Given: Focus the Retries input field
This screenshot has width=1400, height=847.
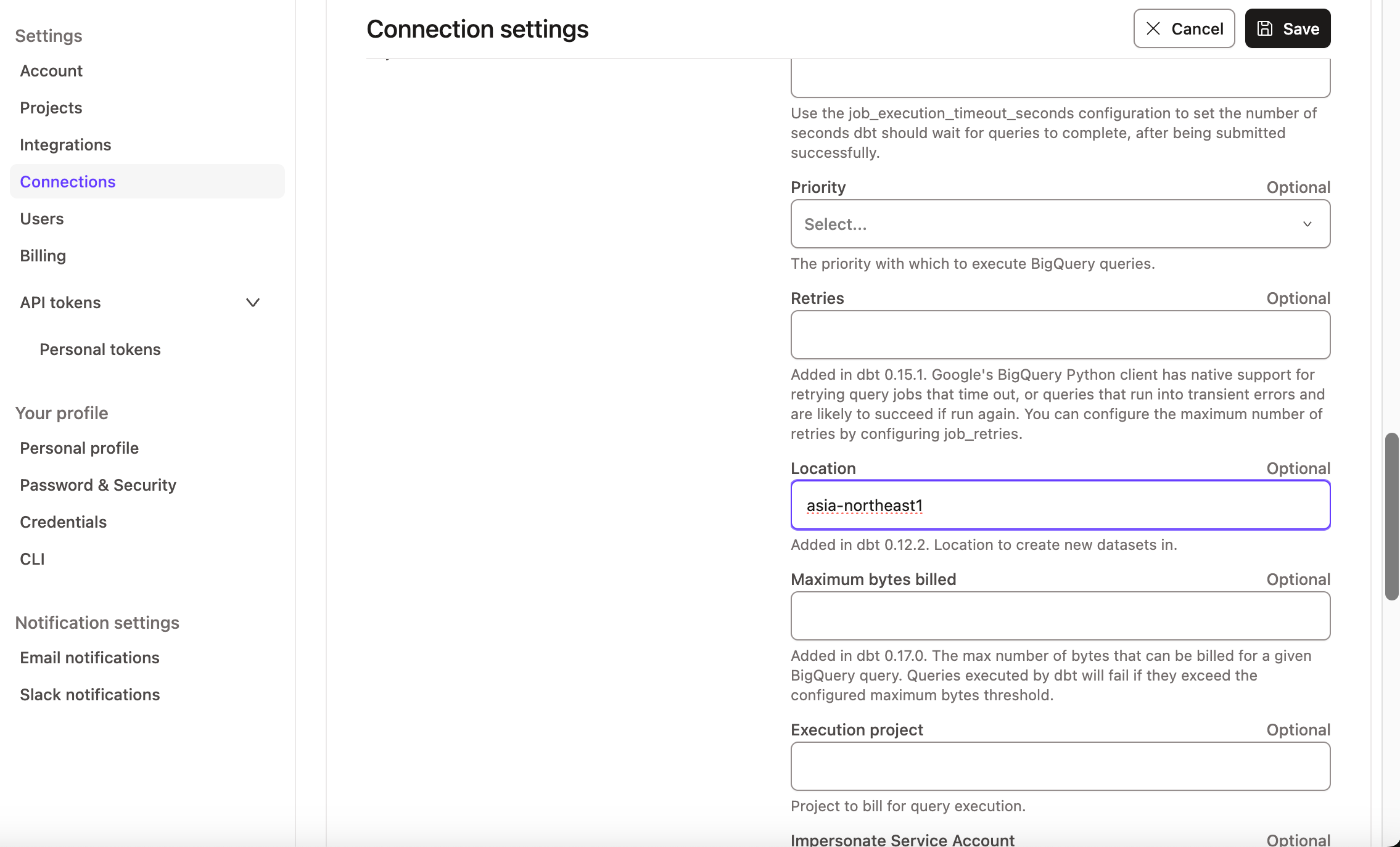Looking at the screenshot, I should (1060, 335).
